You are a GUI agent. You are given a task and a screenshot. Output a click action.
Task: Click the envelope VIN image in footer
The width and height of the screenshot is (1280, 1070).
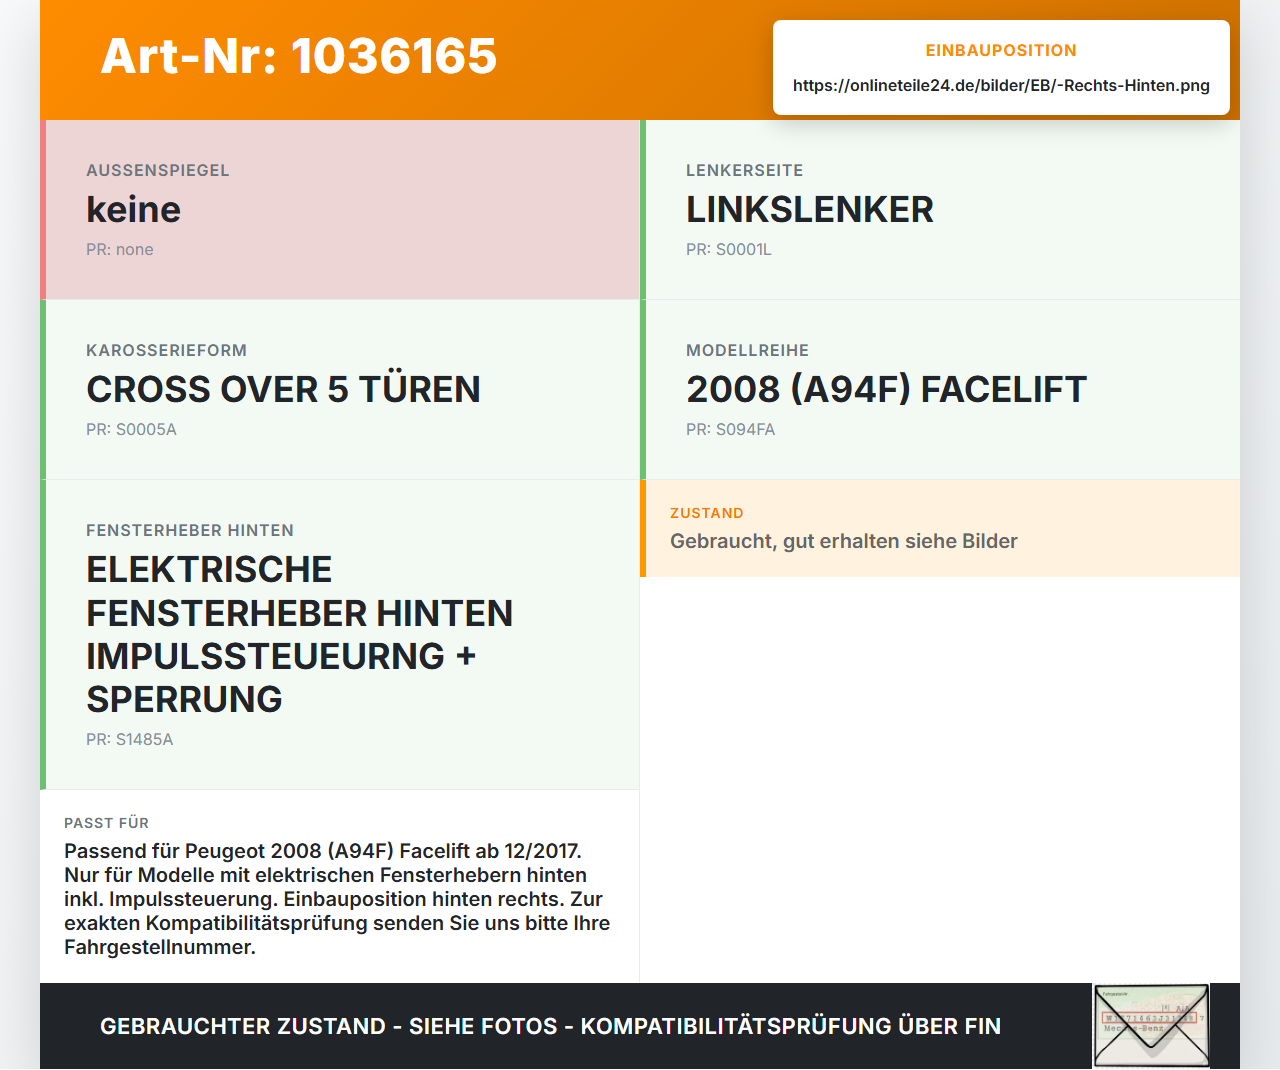[1151, 1026]
